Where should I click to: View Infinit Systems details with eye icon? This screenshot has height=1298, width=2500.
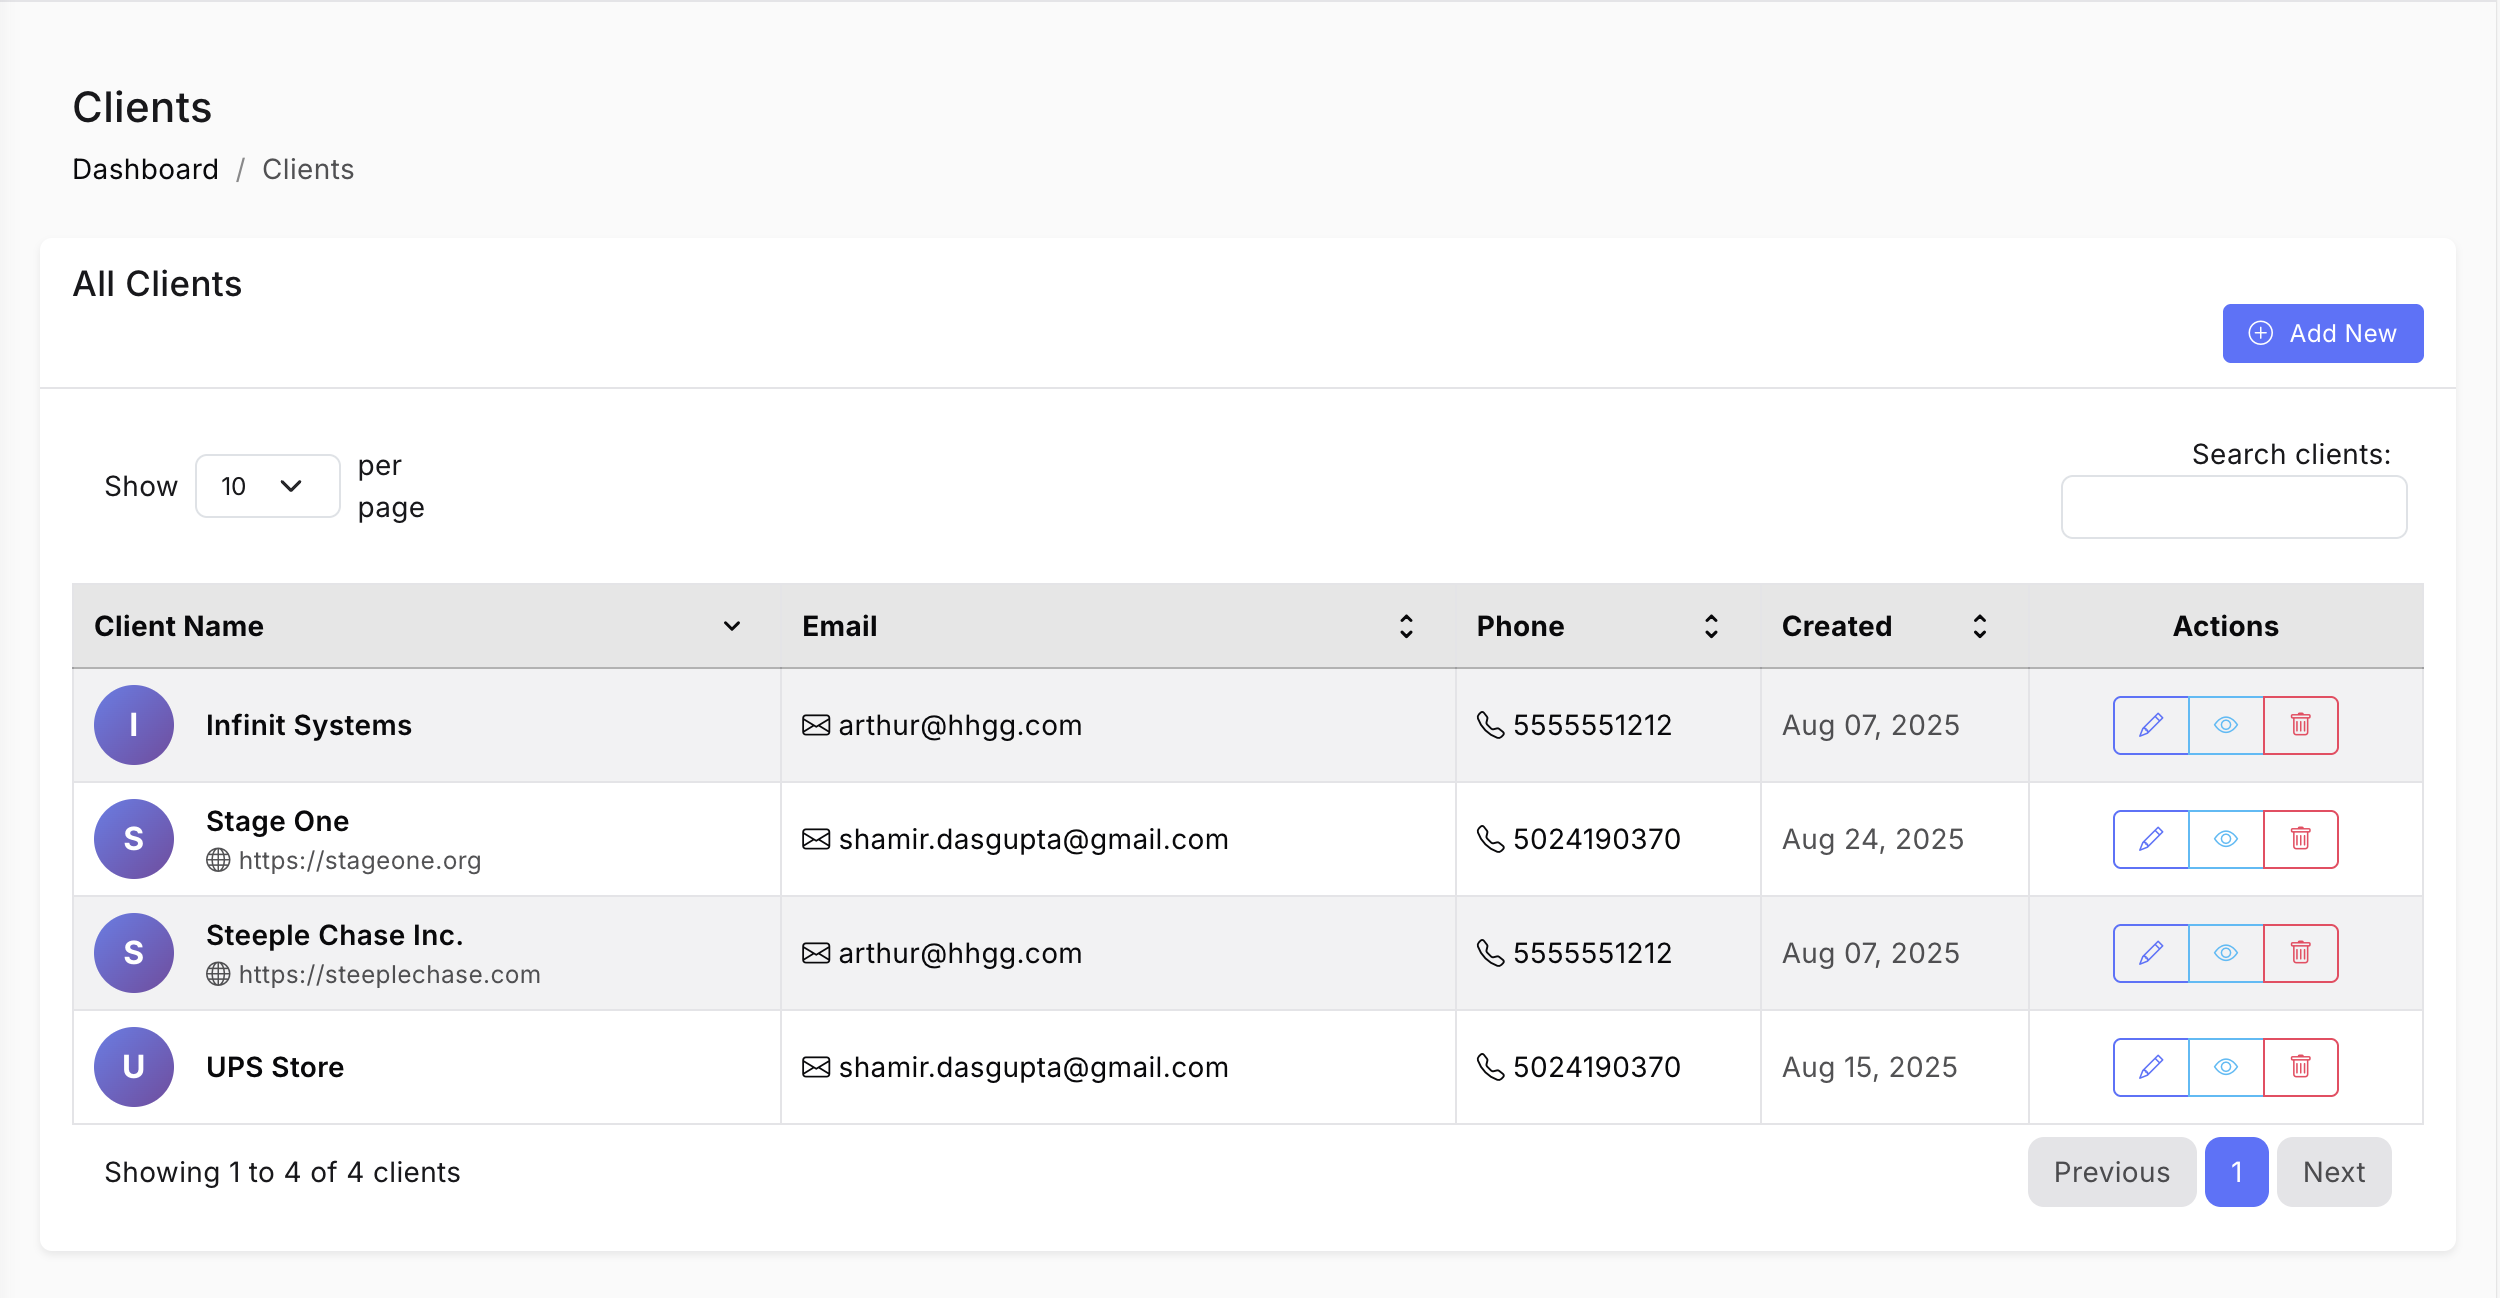tap(2225, 725)
